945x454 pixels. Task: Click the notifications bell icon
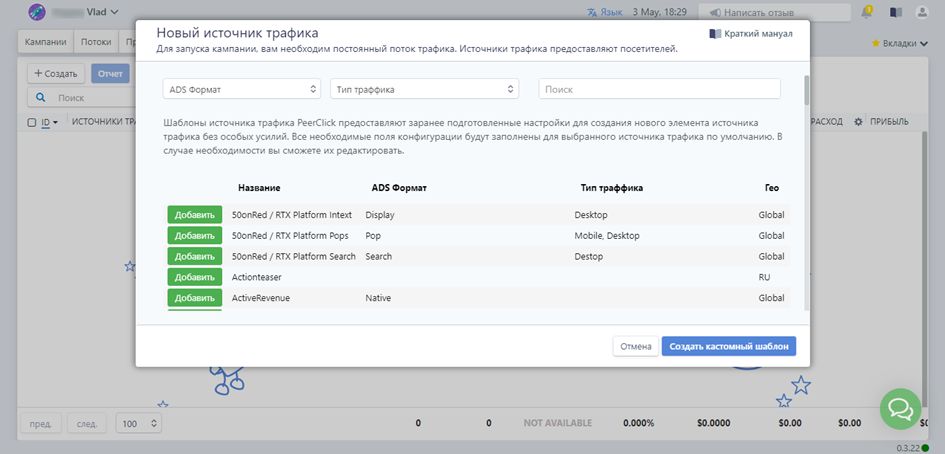[866, 13]
